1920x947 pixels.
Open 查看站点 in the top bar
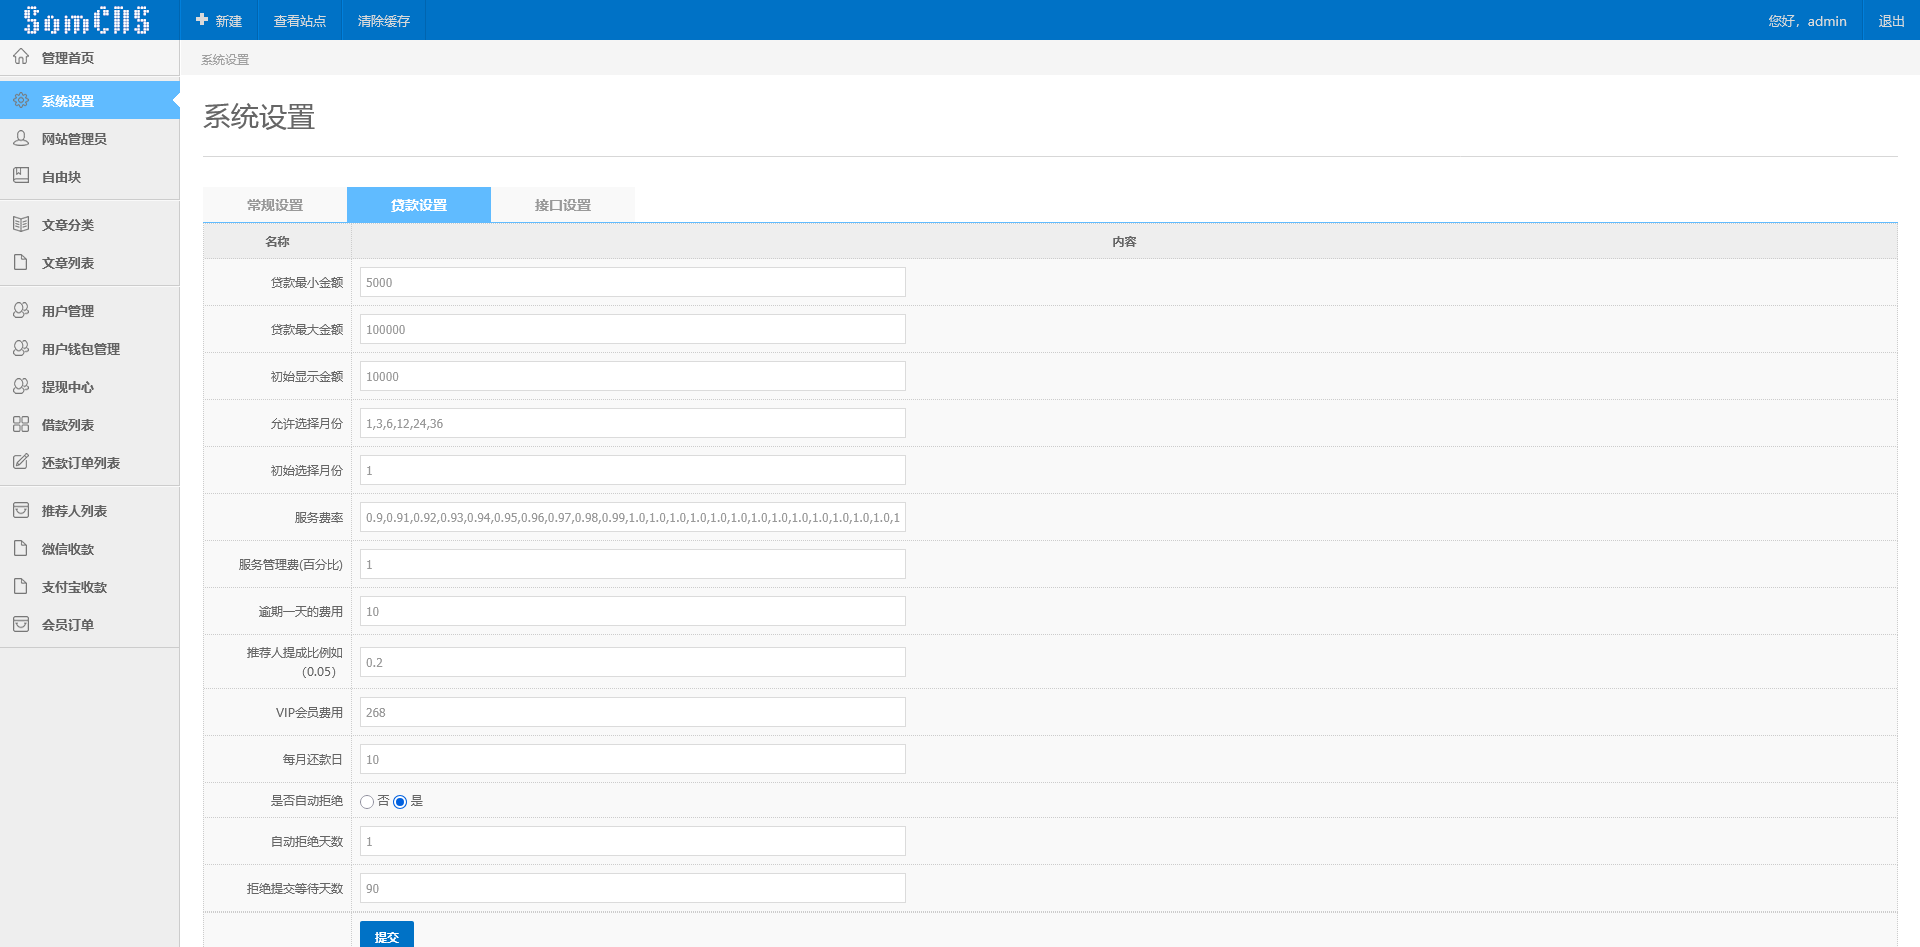coord(300,21)
